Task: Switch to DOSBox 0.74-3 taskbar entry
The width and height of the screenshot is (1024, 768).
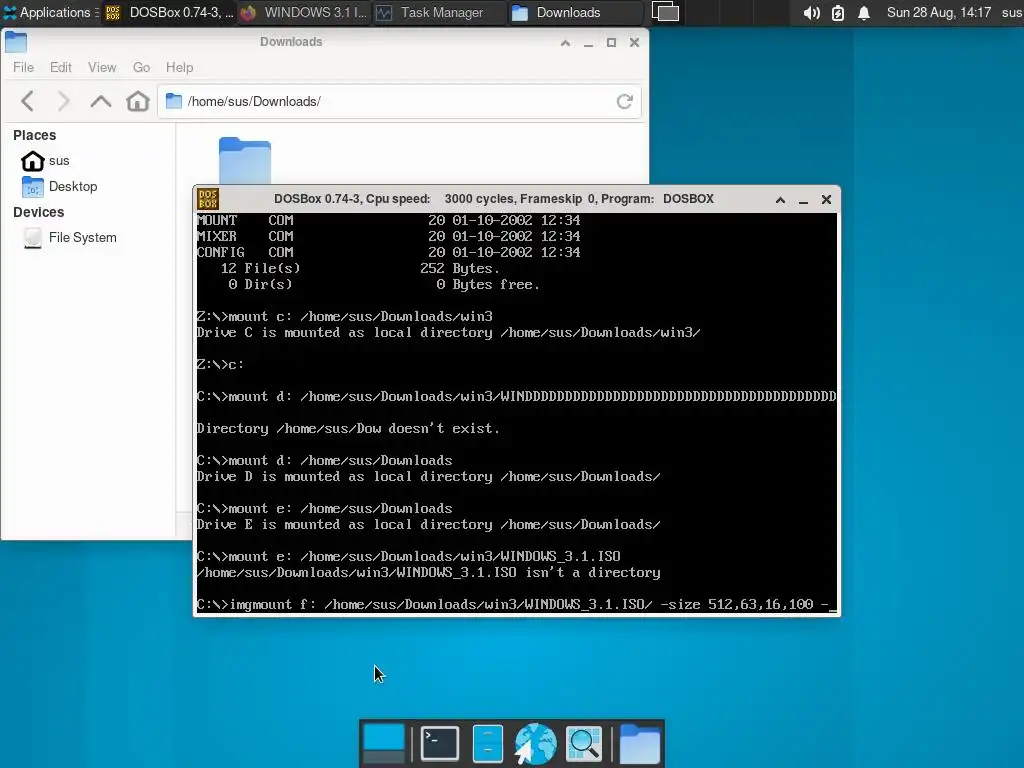Action: click(x=170, y=12)
